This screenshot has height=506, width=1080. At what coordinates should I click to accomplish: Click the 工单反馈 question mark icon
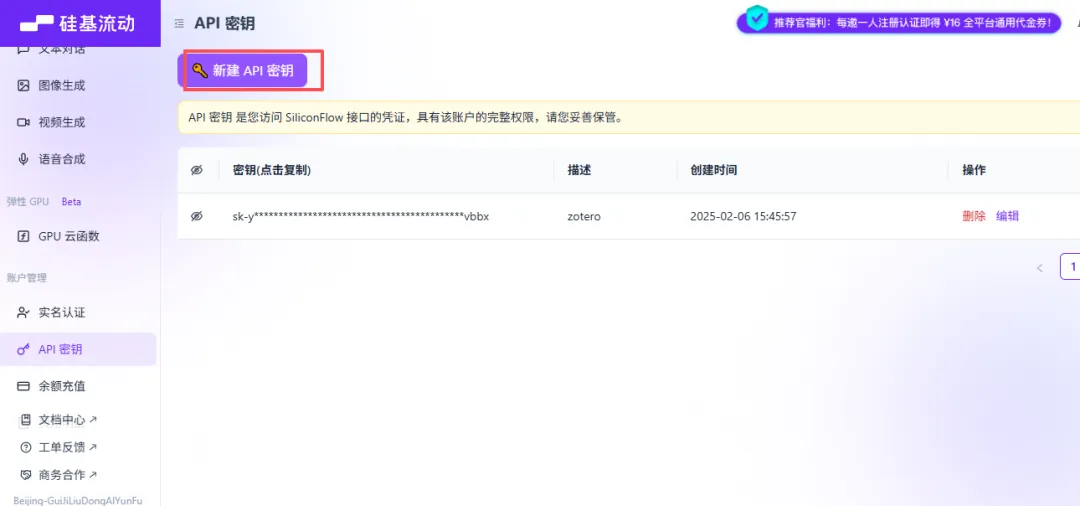26,447
